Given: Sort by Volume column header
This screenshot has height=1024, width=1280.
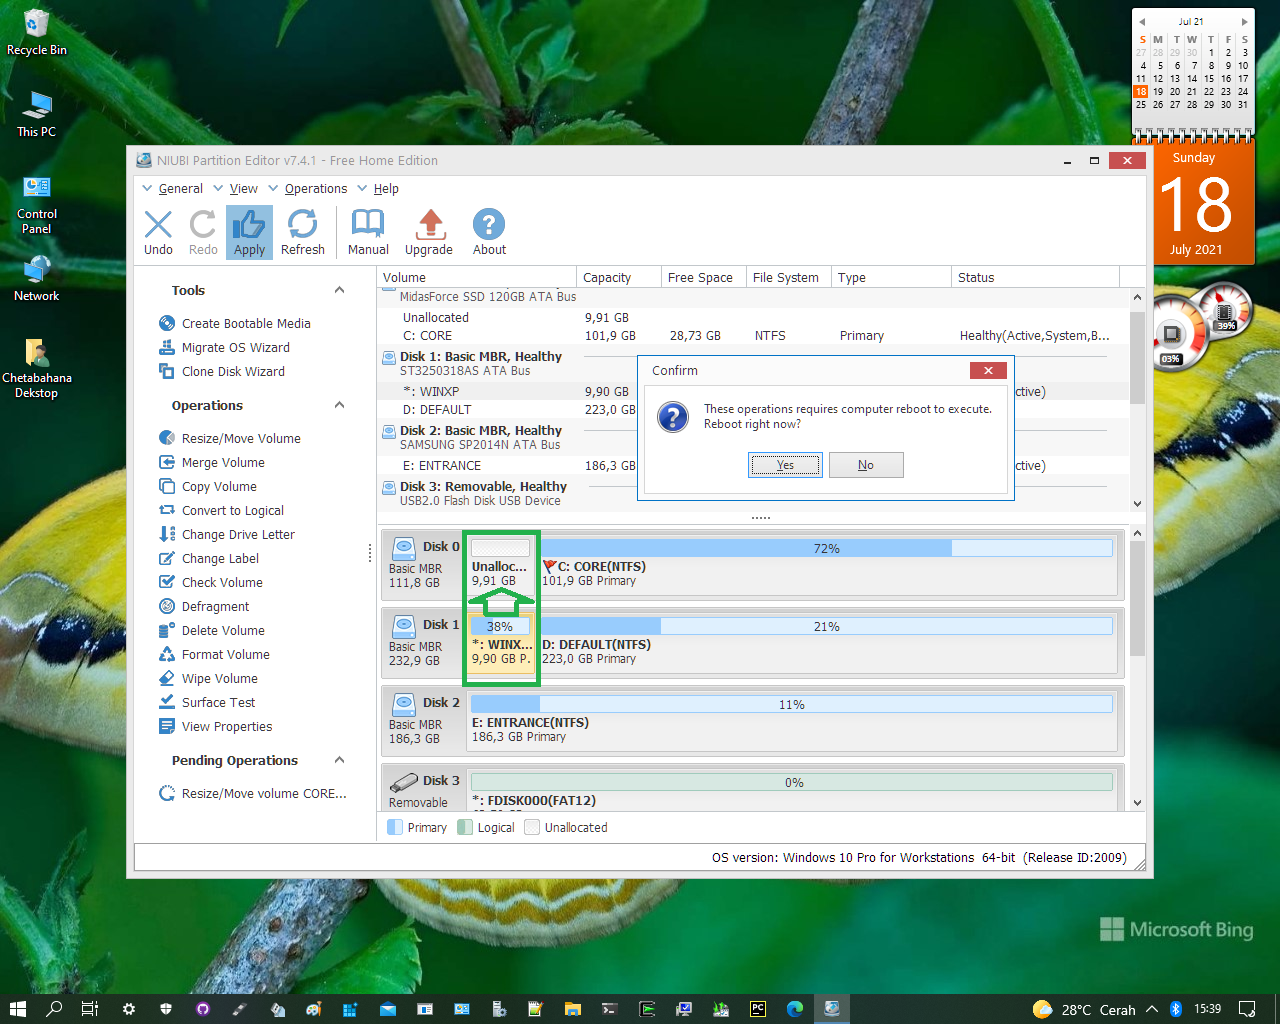Looking at the screenshot, I should coord(477,277).
